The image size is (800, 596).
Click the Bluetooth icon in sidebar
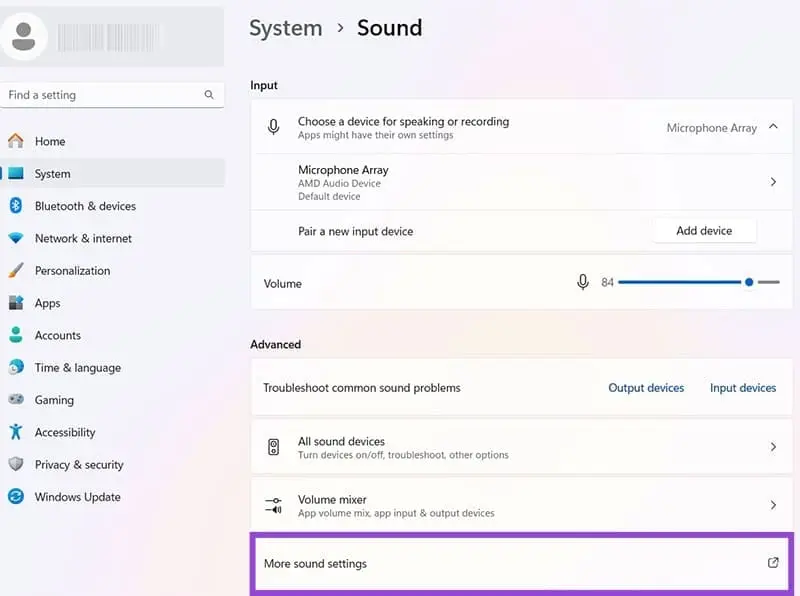[16, 206]
